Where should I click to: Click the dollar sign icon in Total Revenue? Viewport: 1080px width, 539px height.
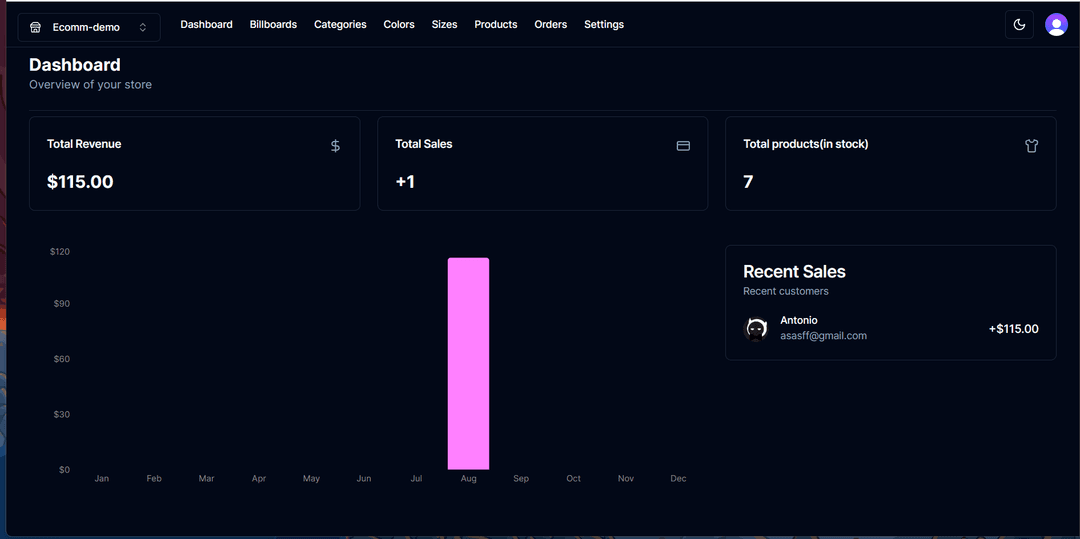[335, 146]
